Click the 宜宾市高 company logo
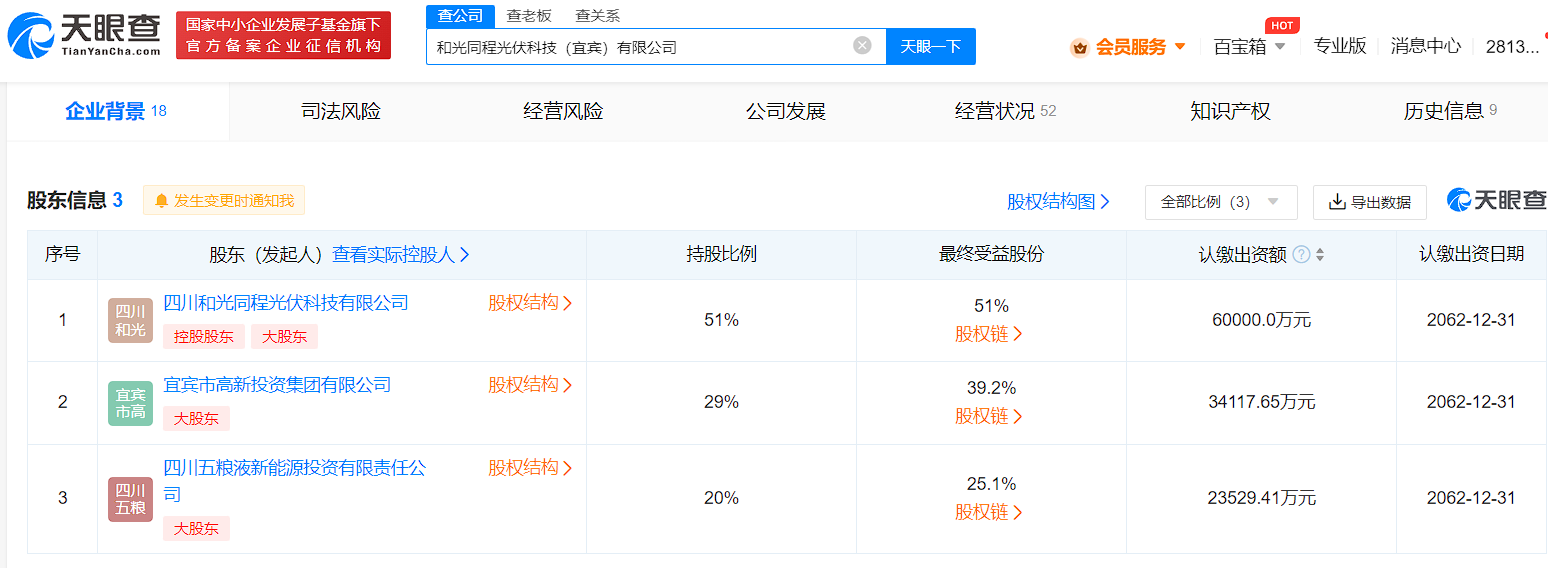The width and height of the screenshot is (1548, 568). coord(131,403)
